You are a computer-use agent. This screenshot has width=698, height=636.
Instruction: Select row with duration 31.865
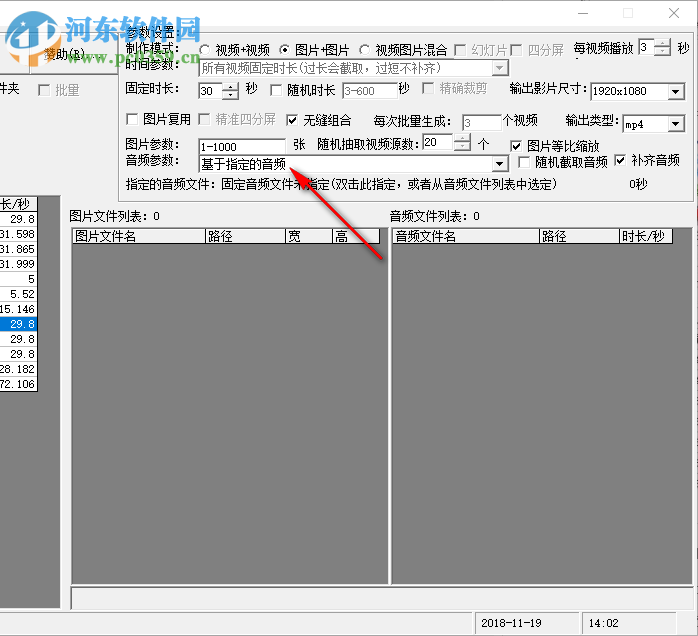(18, 249)
